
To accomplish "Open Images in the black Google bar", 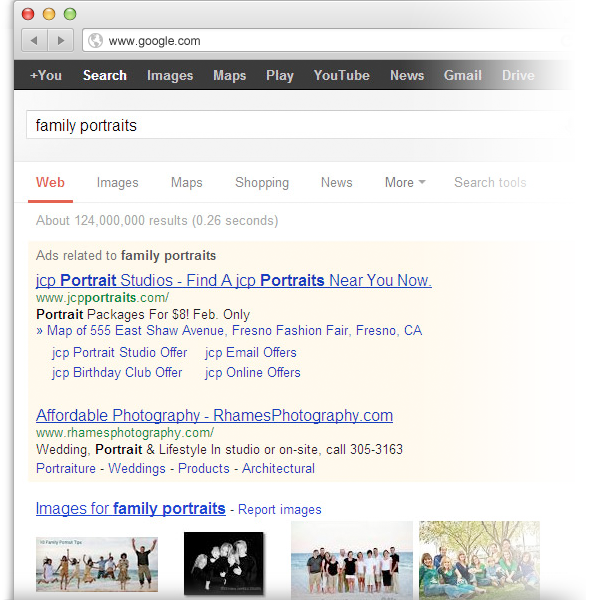I will pos(170,76).
